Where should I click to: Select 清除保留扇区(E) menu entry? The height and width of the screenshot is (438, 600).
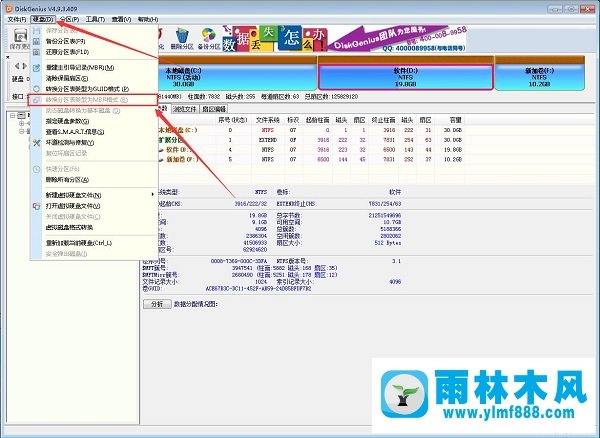tap(94, 78)
